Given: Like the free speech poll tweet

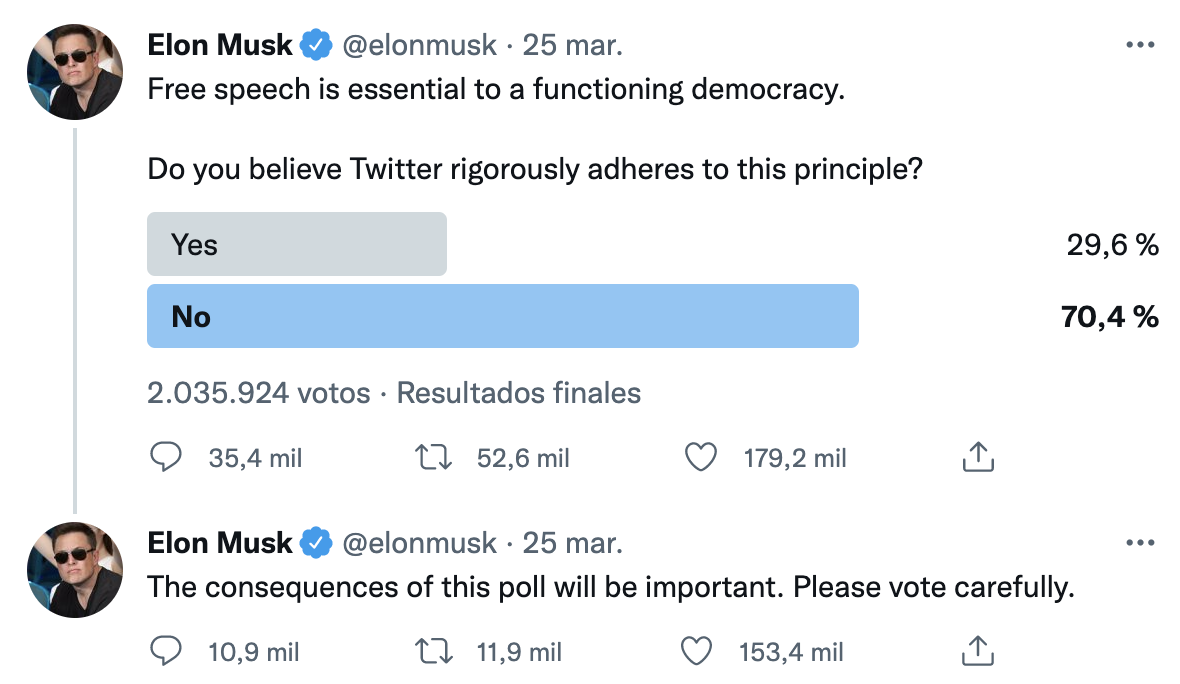Looking at the screenshot, I should click(701, 457).
